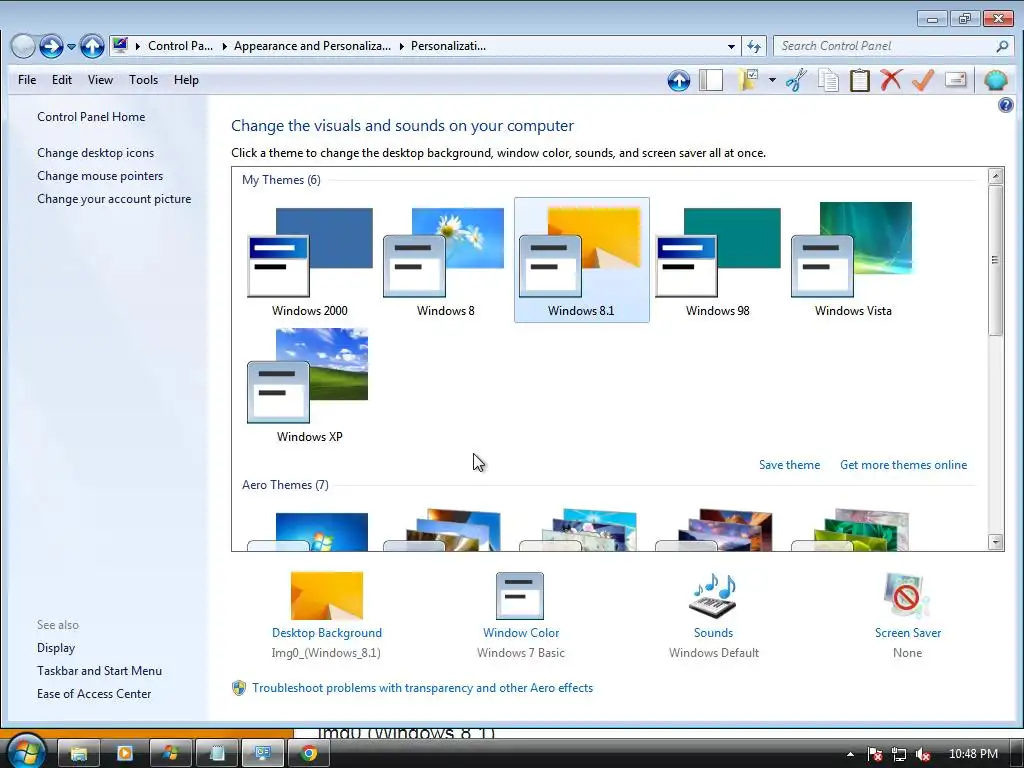Click the search magnifier icon
Viewport: 1024px width, 768px height.
pos(1002,46)
